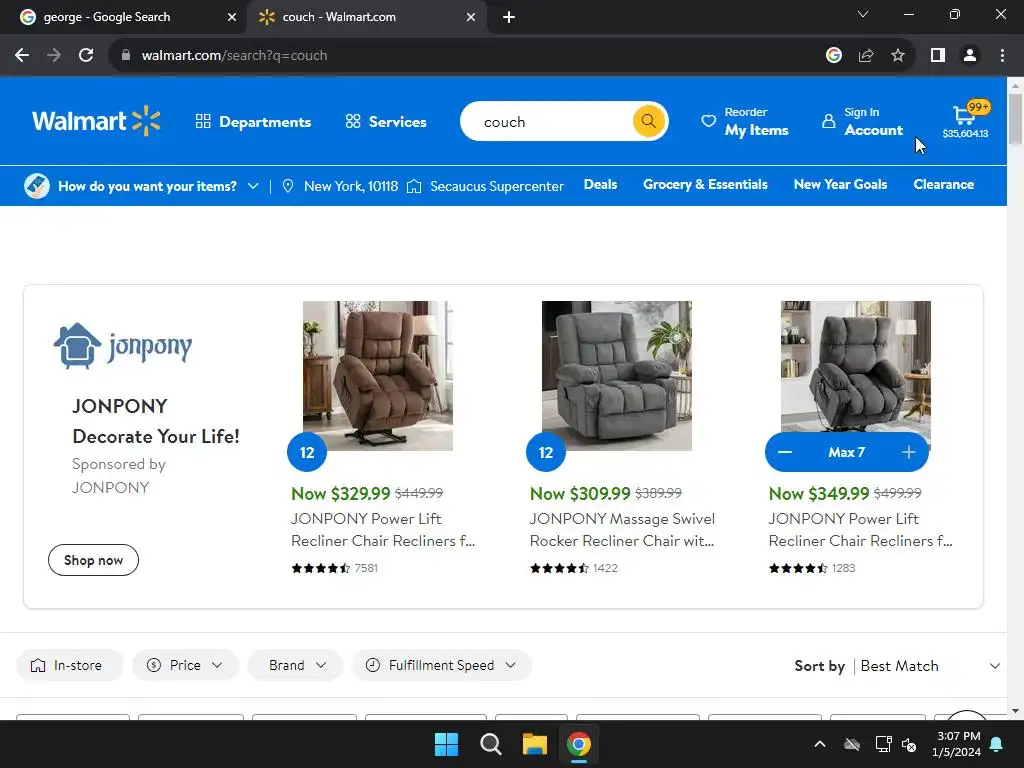
Task: Open JONPONY Massage Swivel Rocker Recliner title
Action: (x=622, y=530)
